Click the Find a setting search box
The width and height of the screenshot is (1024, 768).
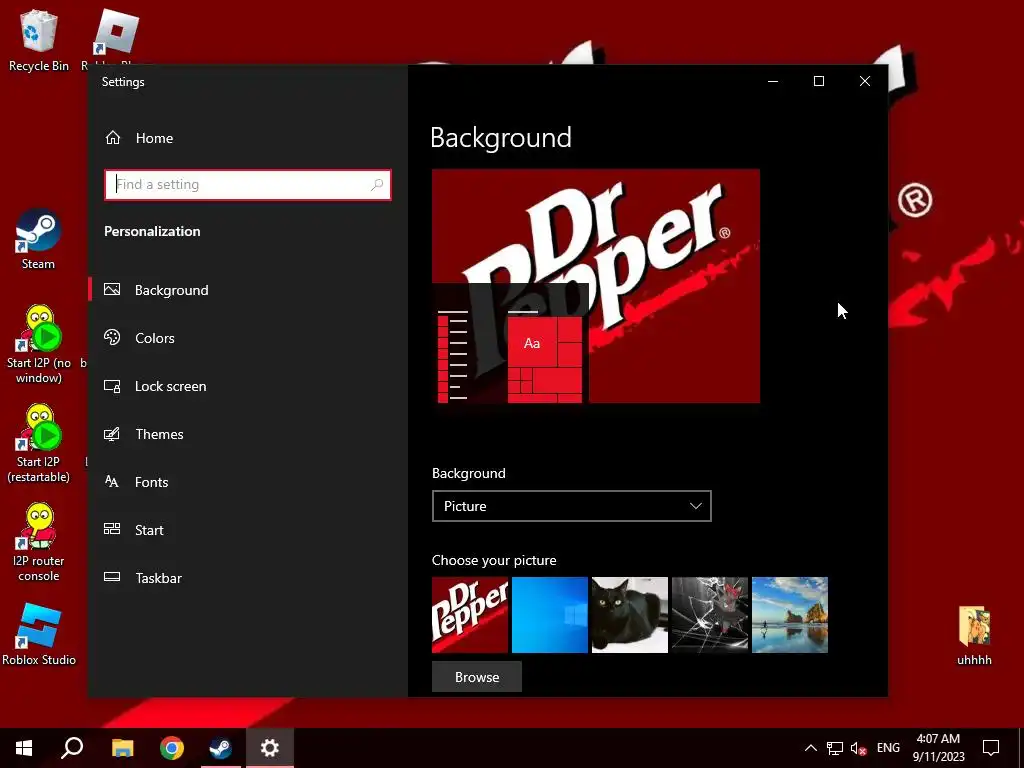point(248,185)
